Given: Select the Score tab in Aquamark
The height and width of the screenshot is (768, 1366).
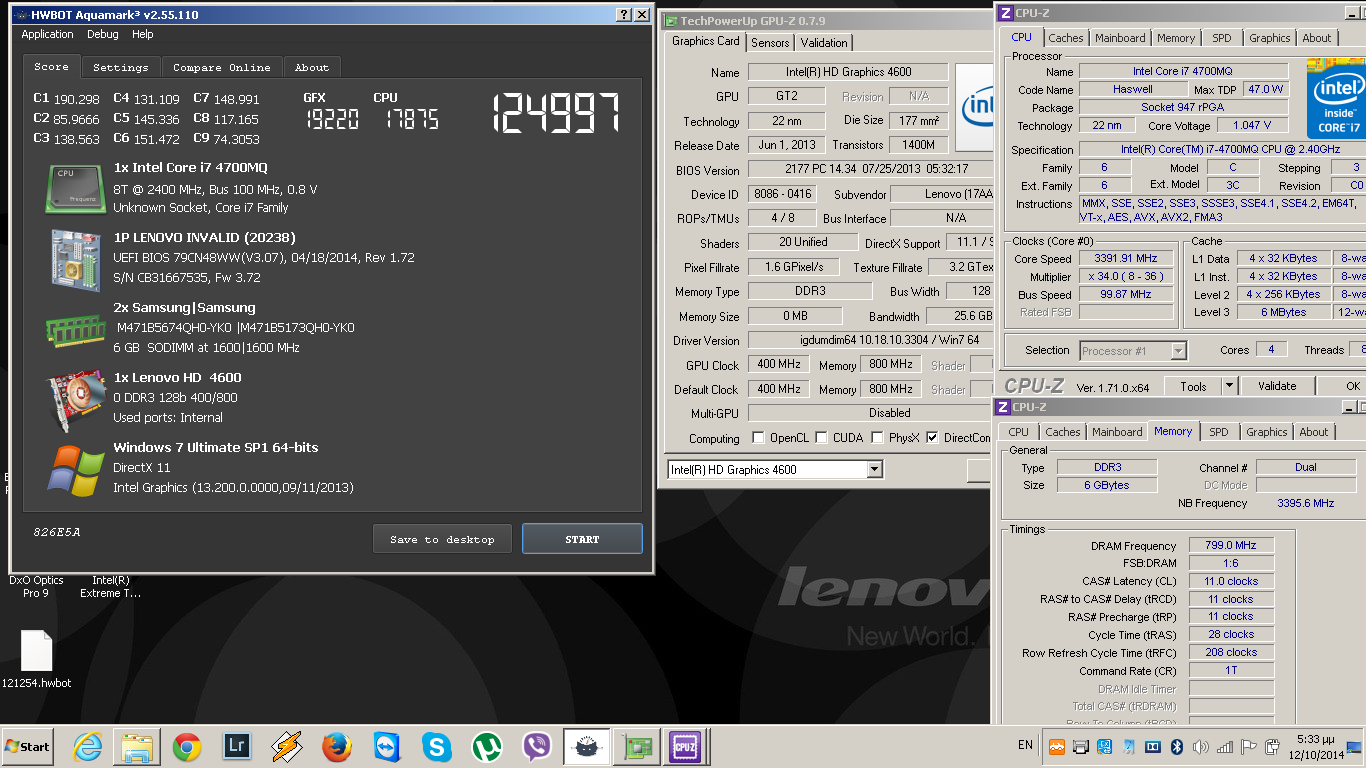Looking at the screenshot, I should click(x=51, y=66).
